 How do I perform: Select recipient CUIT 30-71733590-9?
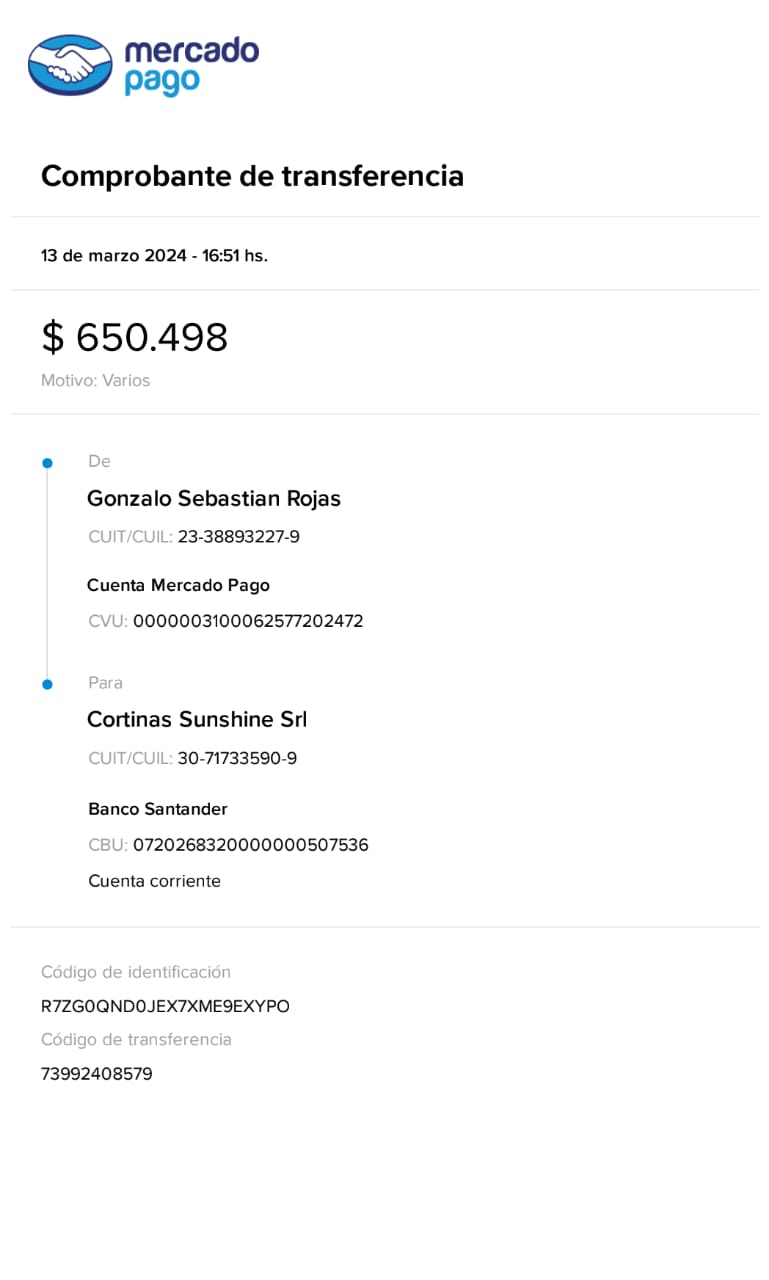tap(237, 758)
